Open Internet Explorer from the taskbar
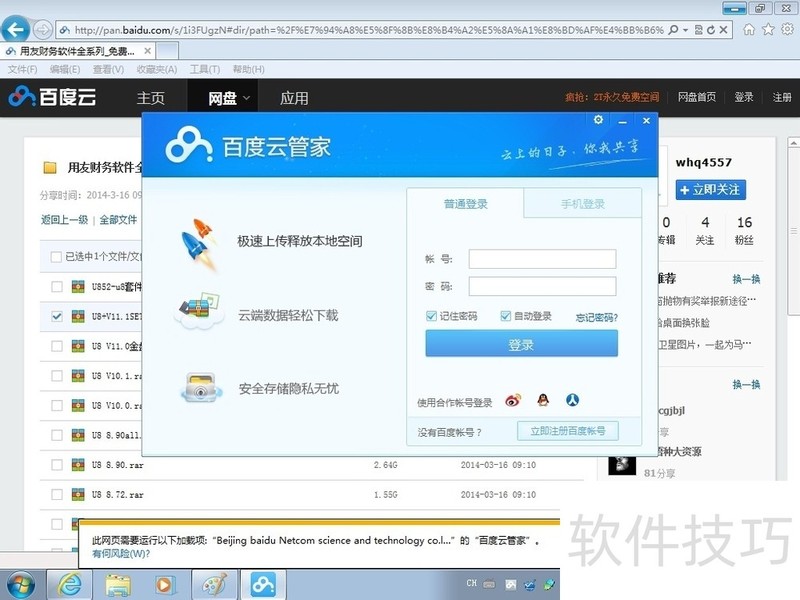Viewport: 800px width, 600px height. [x=69, y=583]
